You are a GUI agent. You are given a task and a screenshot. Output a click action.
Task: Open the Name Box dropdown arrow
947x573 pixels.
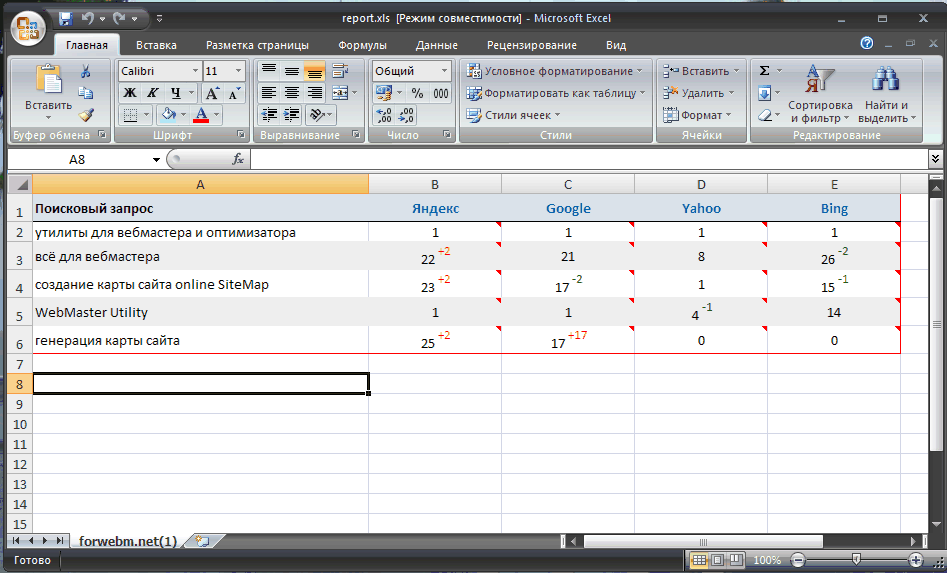click(156, 160)
